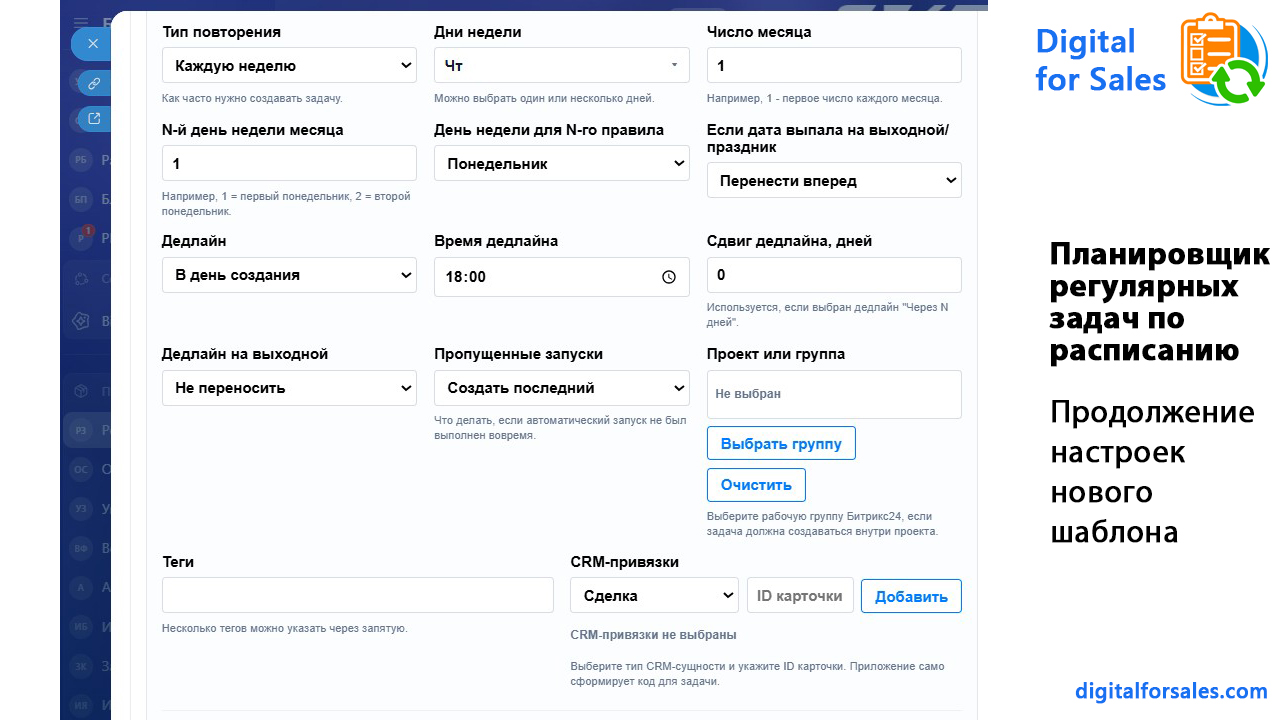The width and height of the screenshot is (1280, 720).
Task: Open Пропущенные запуски dropdown
Action: (x=562, y=388)
